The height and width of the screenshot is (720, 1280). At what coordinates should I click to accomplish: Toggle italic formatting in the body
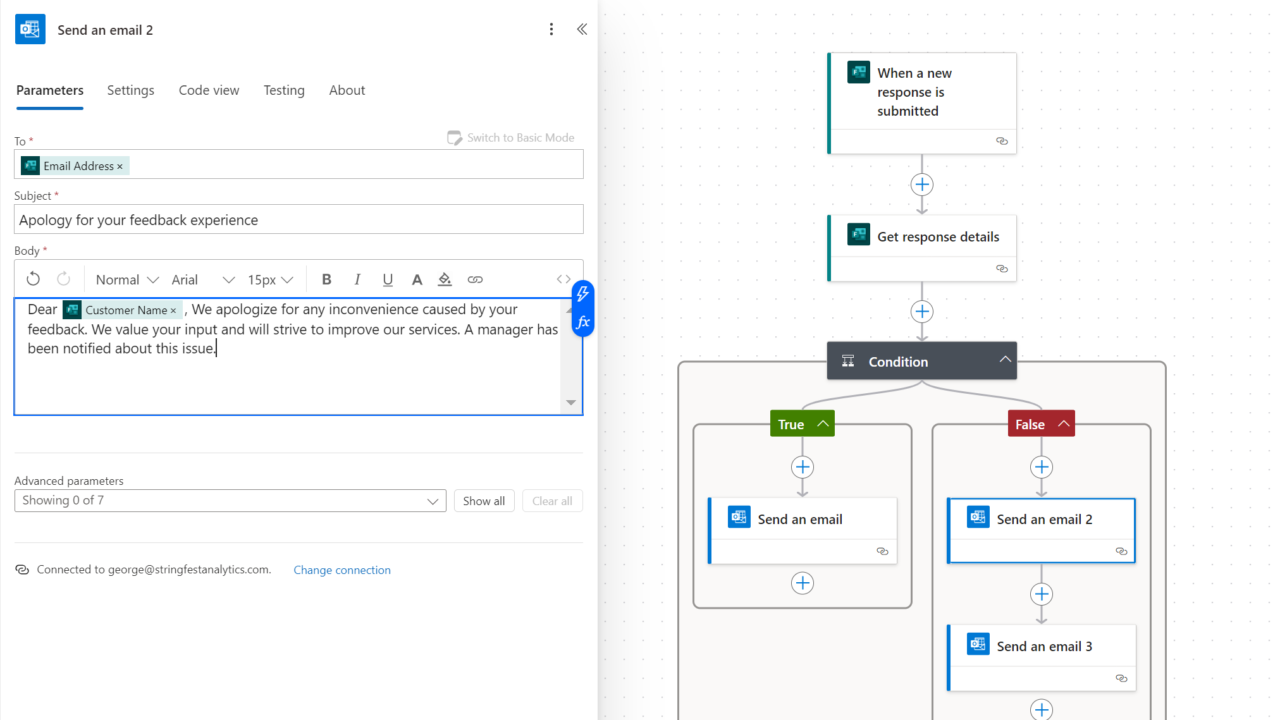[357, 280]
